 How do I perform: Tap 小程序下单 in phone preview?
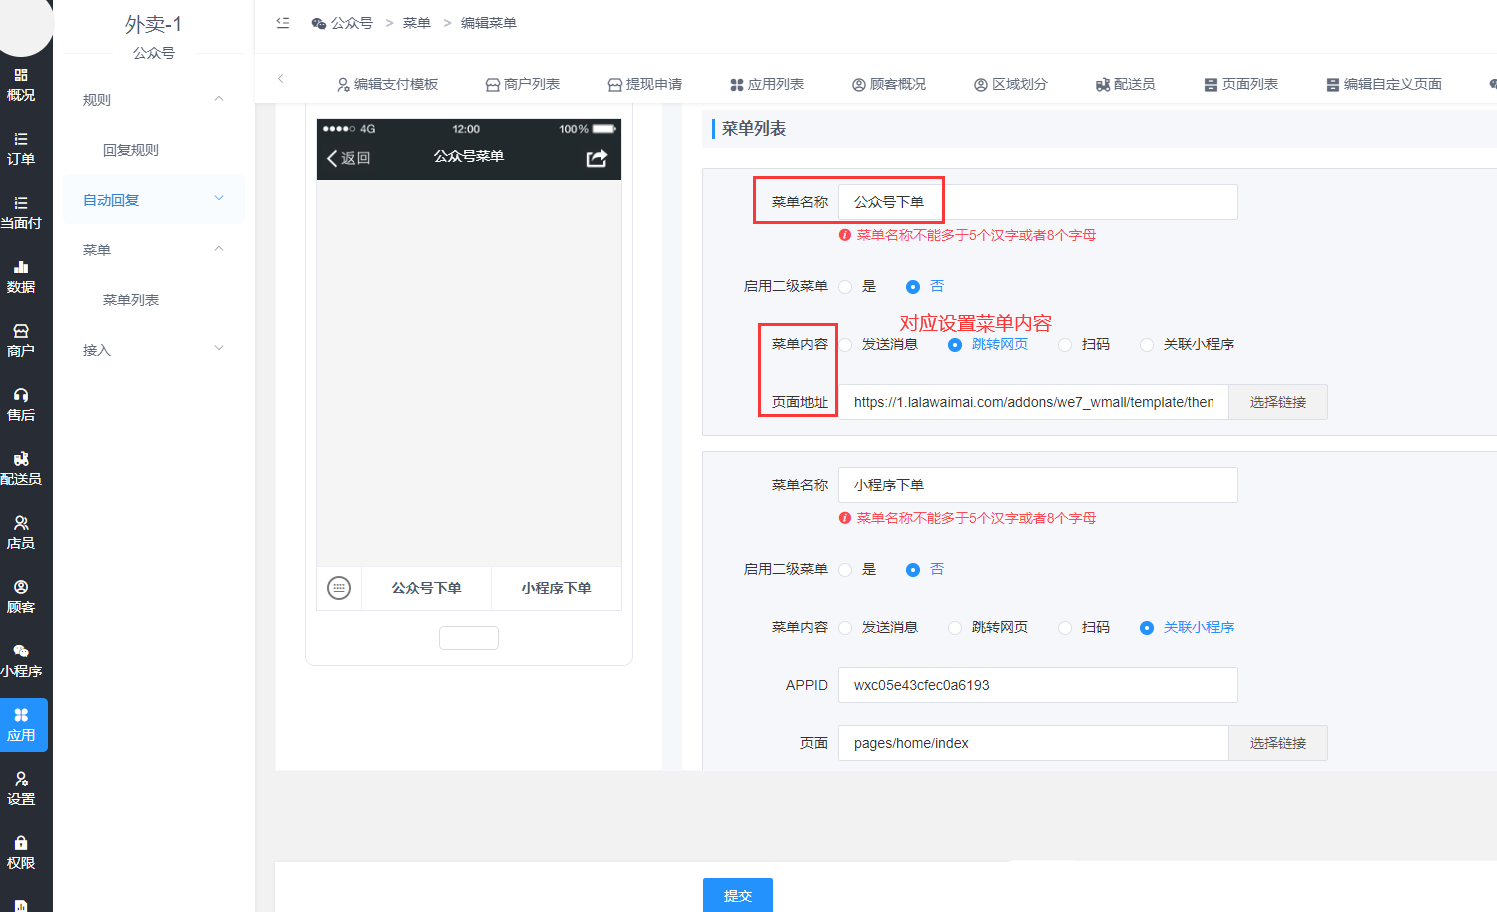point(556,588)
